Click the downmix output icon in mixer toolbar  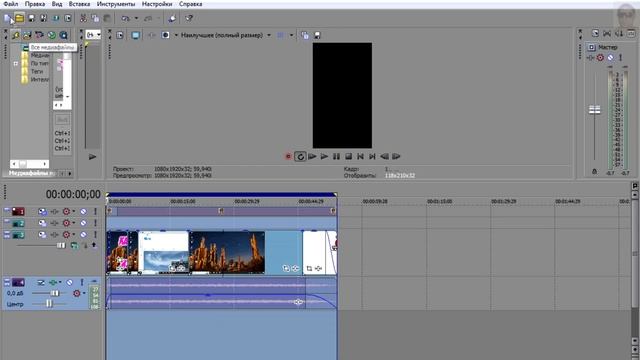[607, 33]
